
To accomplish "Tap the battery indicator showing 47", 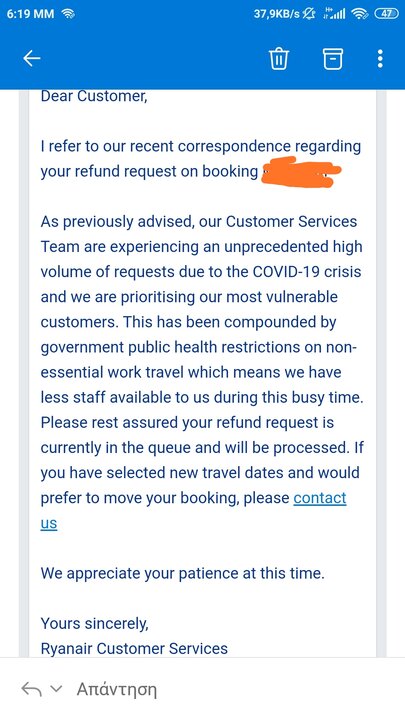I will pyautogui.click(x=386, y=14).
